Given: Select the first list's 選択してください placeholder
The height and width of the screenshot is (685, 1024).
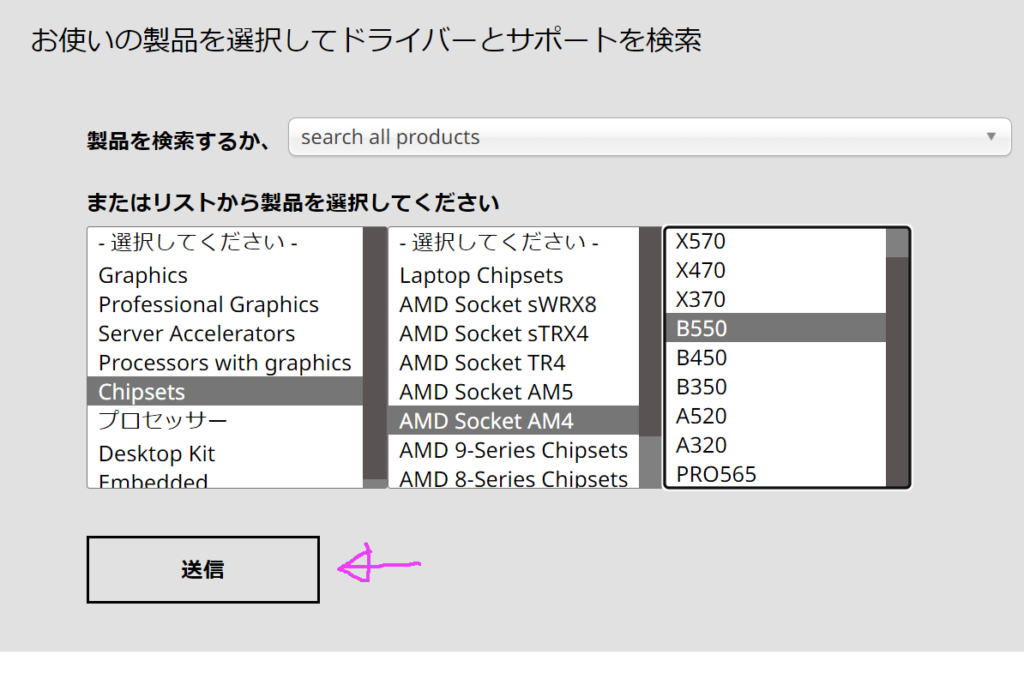Looking at the screenshot, I should (225, 243).
